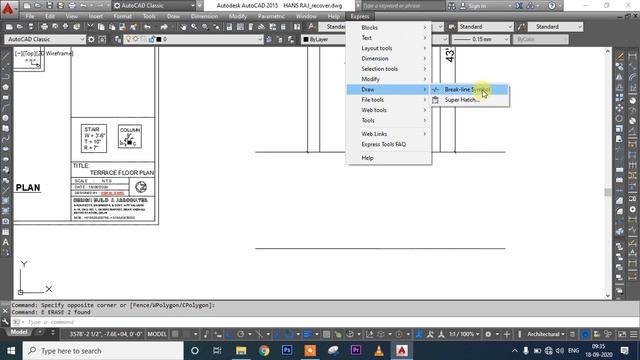640x360 pixels.
Task: Click the Workspace Settings gear beside AutoCAD Classic
Action: pyautogui.click(x=91, y=39)
